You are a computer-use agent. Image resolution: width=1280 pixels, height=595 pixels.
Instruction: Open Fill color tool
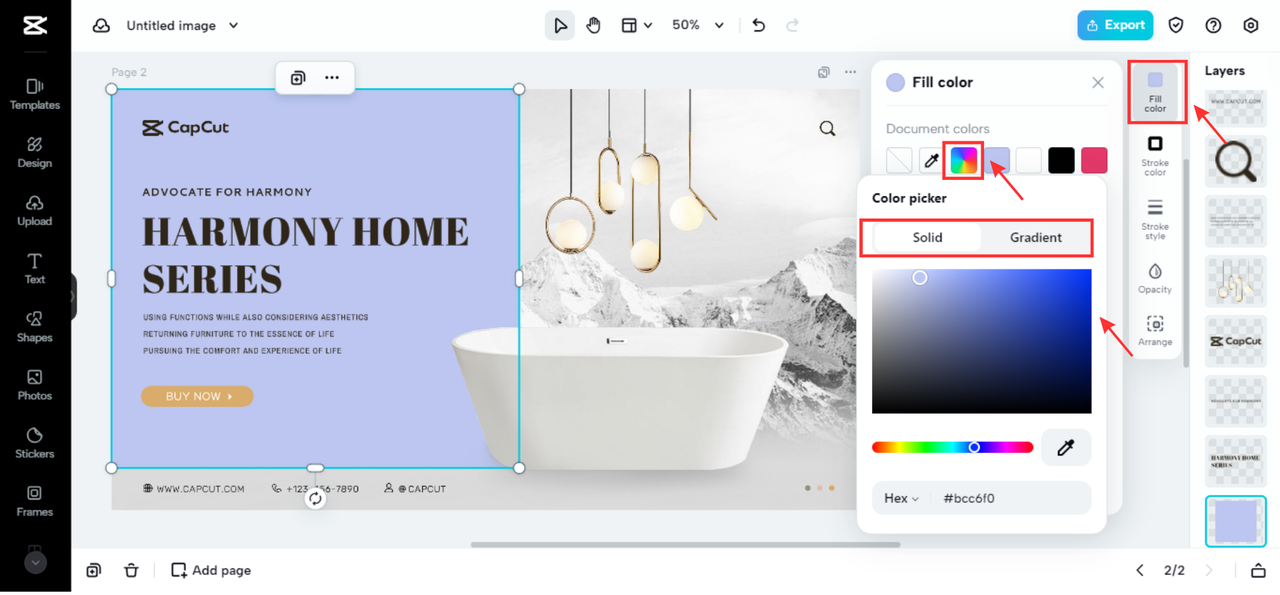point(1155,91)
